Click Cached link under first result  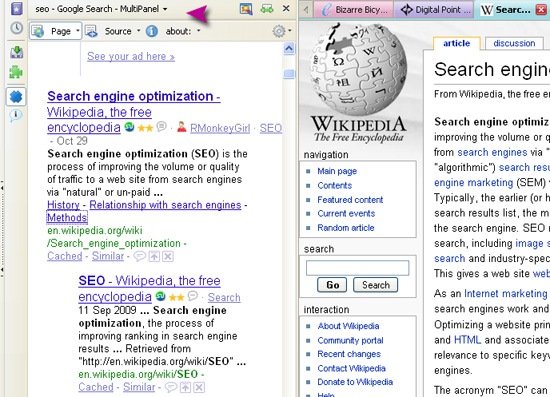click(x=65, y=256)
